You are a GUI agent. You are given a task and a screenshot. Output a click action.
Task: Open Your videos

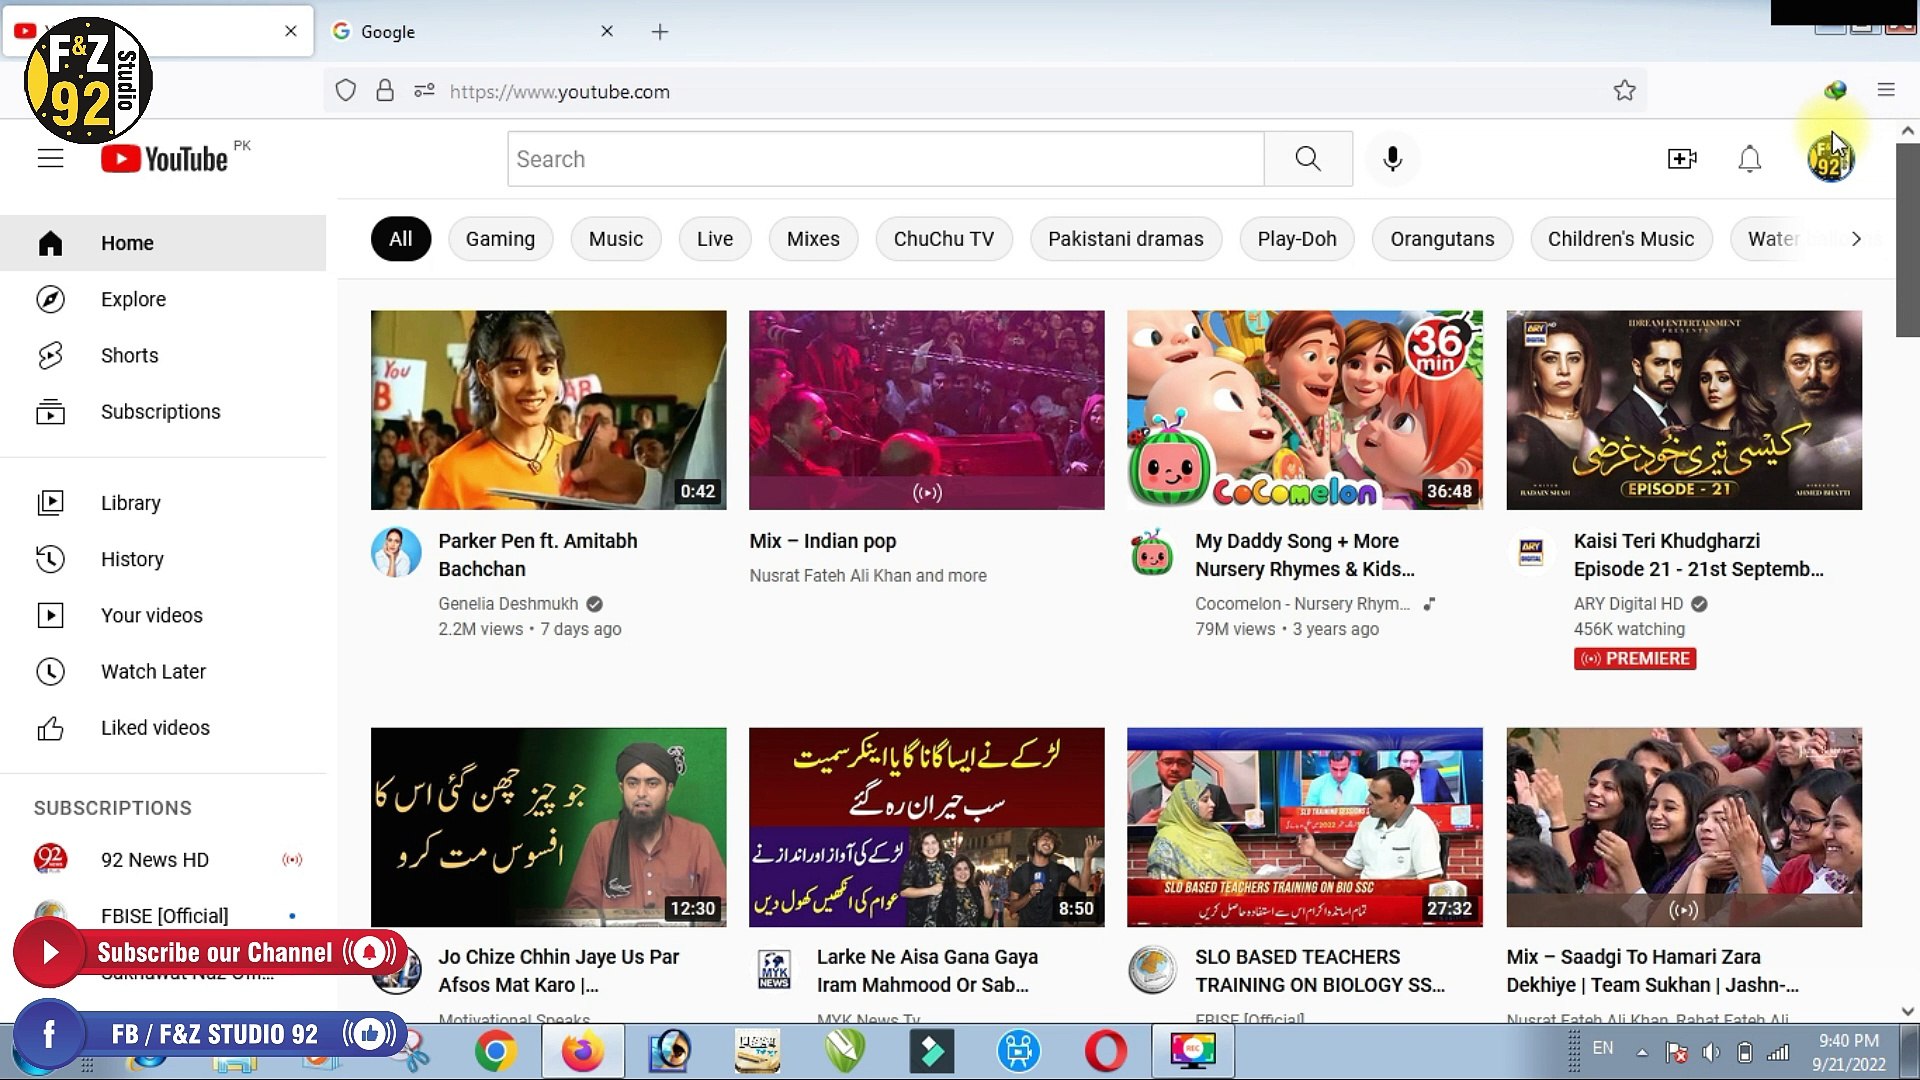(x=163, y=615)
